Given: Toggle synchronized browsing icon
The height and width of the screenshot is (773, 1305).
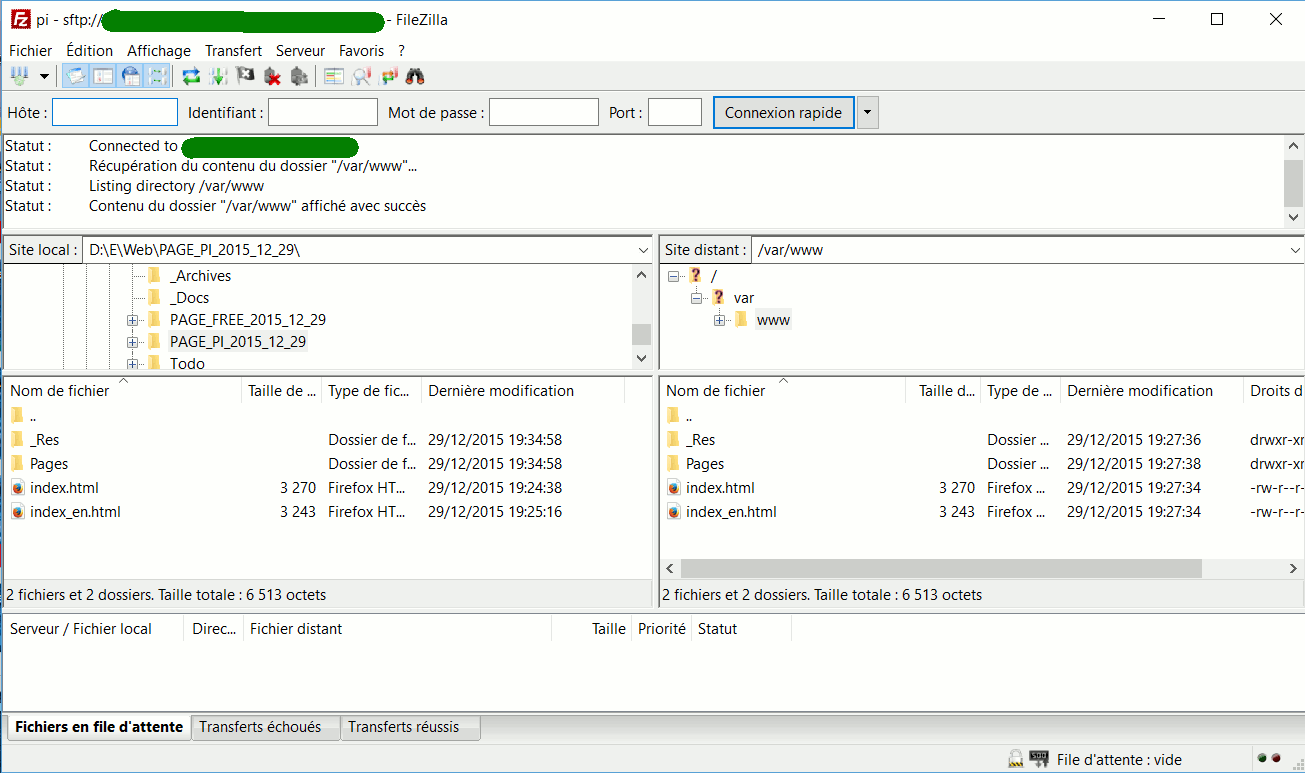Looking at the screenshot, I should click(388, 76).
